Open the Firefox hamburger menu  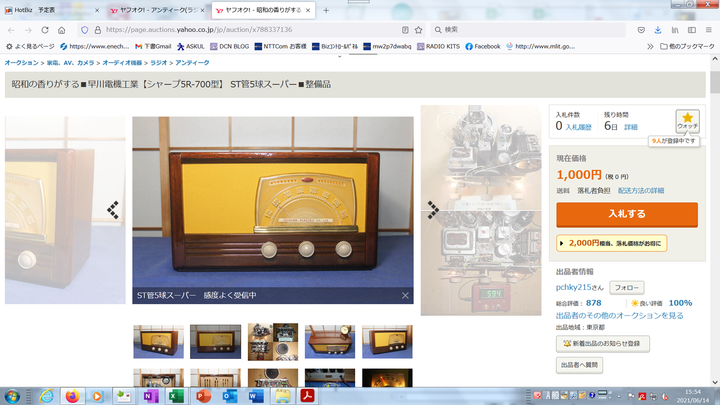coord(709,30)
